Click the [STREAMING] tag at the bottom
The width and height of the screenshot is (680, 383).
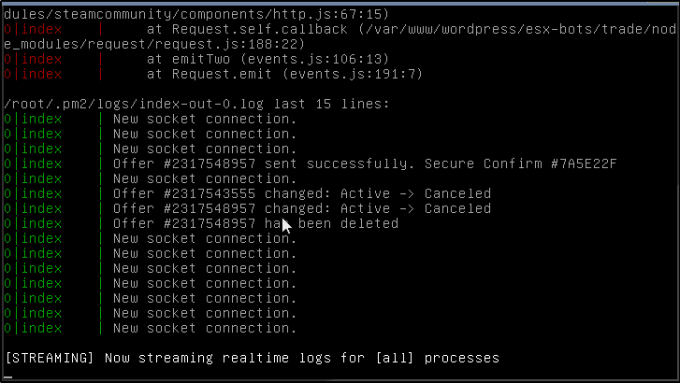coord(49,358)
